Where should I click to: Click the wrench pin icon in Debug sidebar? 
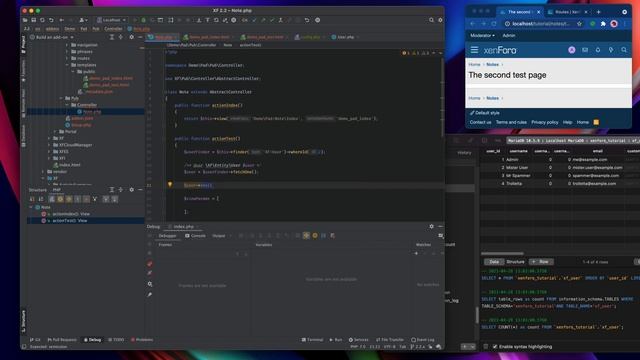(150, 294)
